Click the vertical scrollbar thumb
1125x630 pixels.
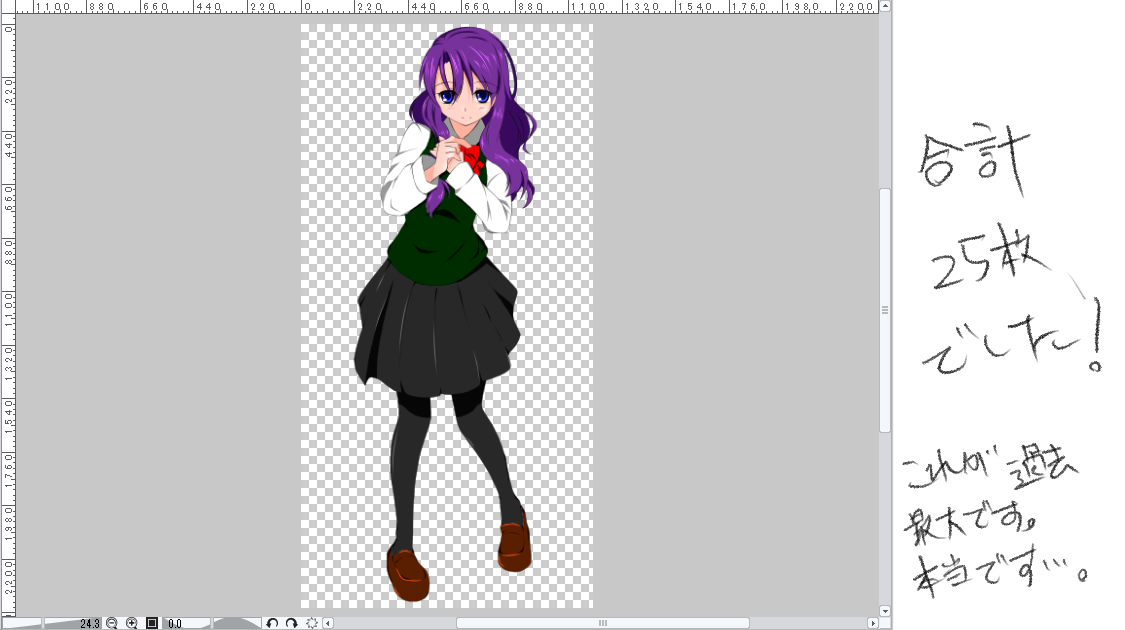pos(885,310)
